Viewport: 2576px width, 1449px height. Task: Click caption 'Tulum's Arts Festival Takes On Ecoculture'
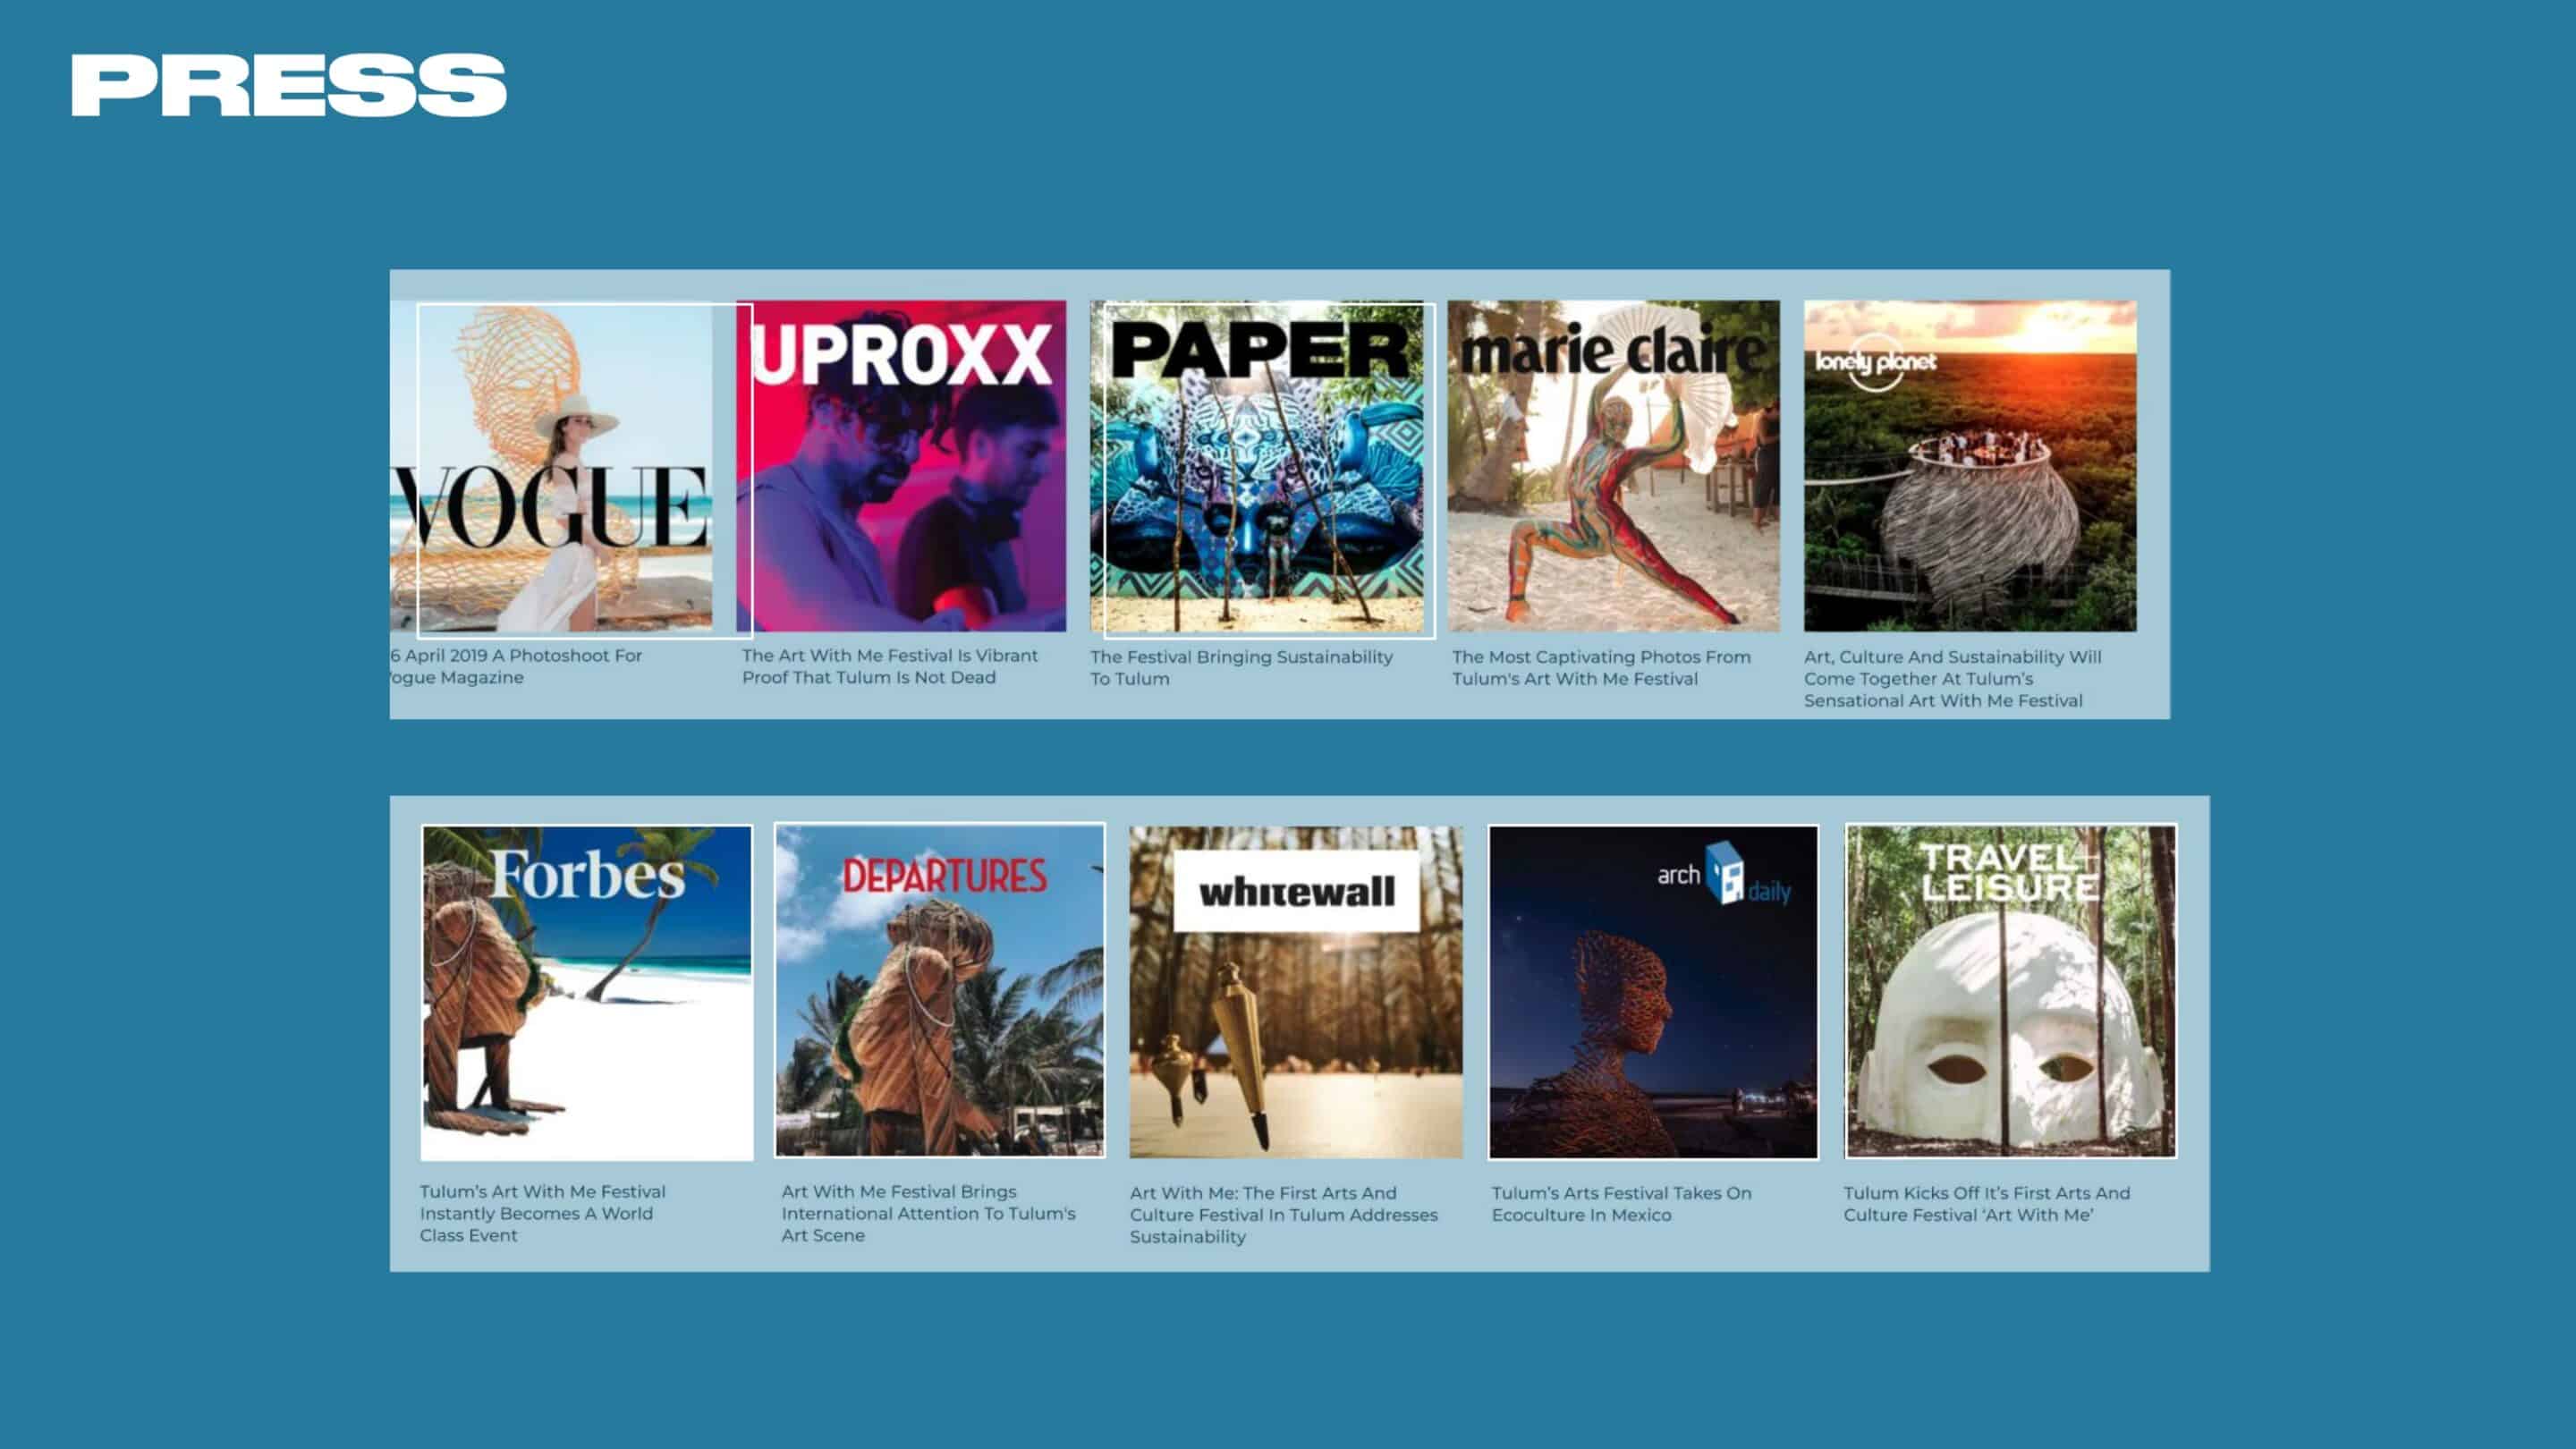click(1622, 1203)
